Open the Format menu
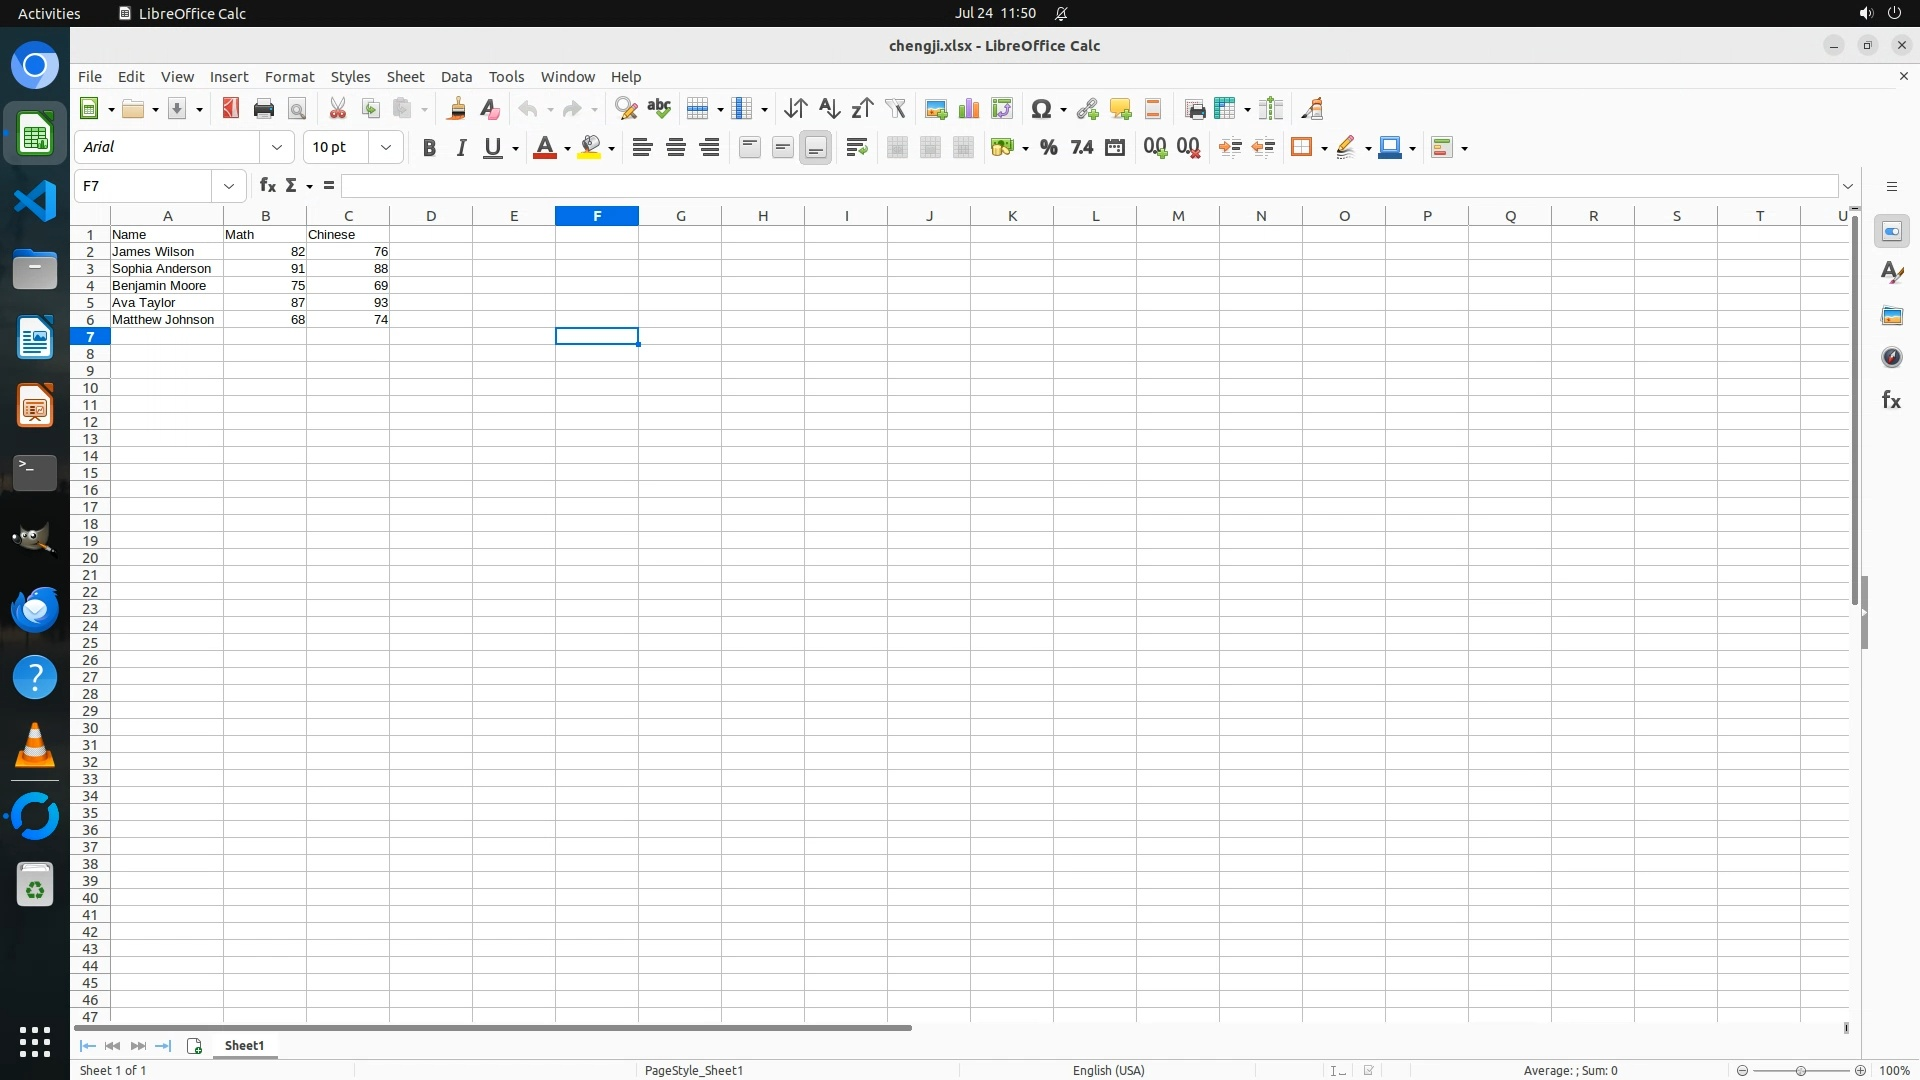This screenshot has width=1920, height=1080. pyautogui.click(x=289, y=77)
